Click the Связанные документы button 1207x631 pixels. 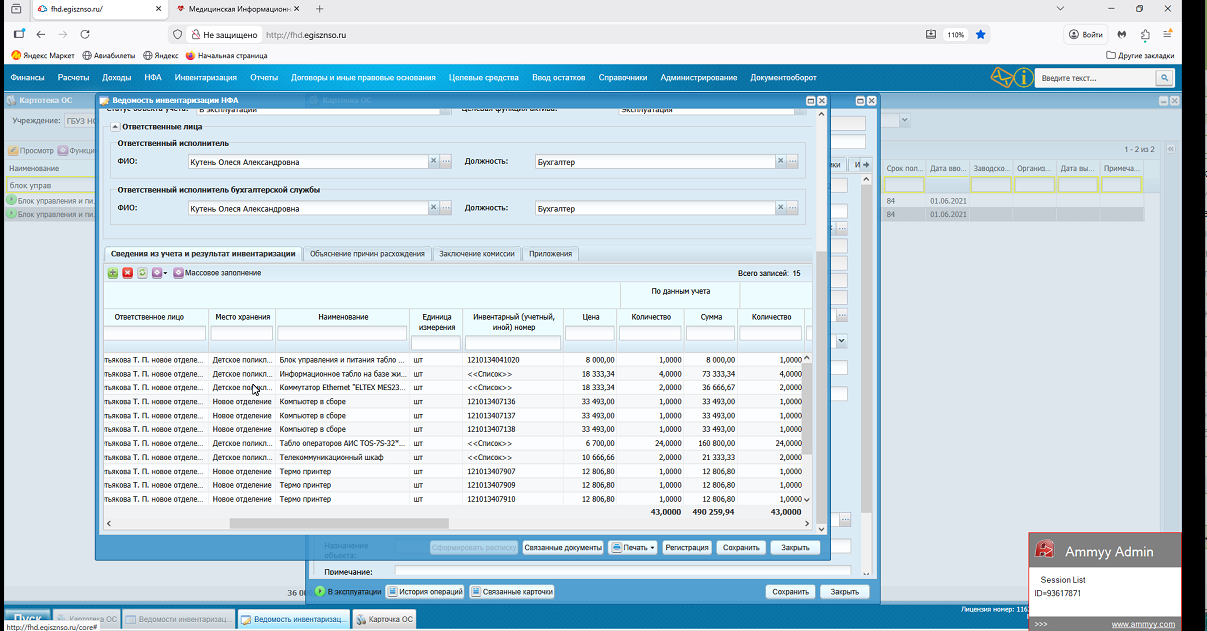[x=563, y=548]
